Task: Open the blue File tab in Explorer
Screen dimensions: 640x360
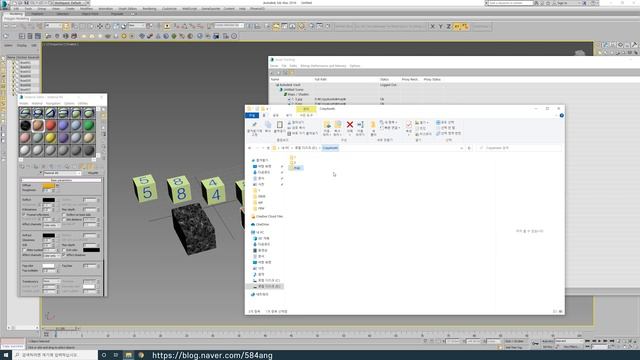Action: point(253,116)
